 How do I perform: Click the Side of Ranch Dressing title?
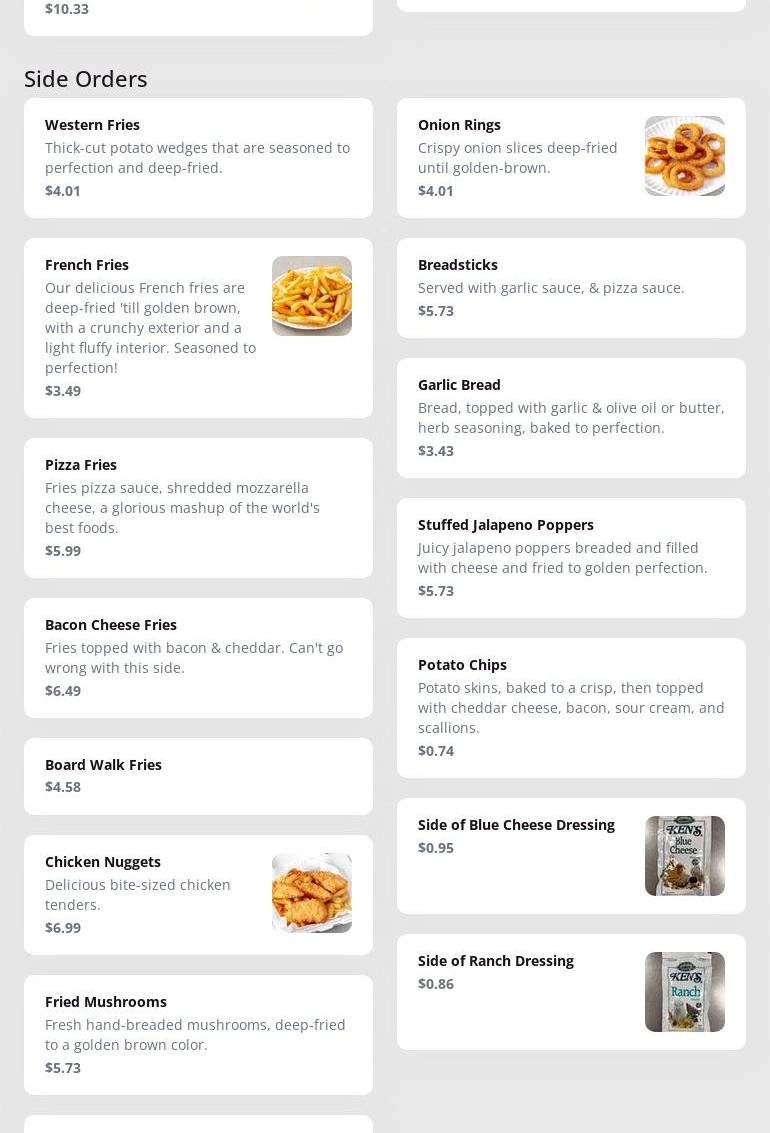(x=496, y=961)
